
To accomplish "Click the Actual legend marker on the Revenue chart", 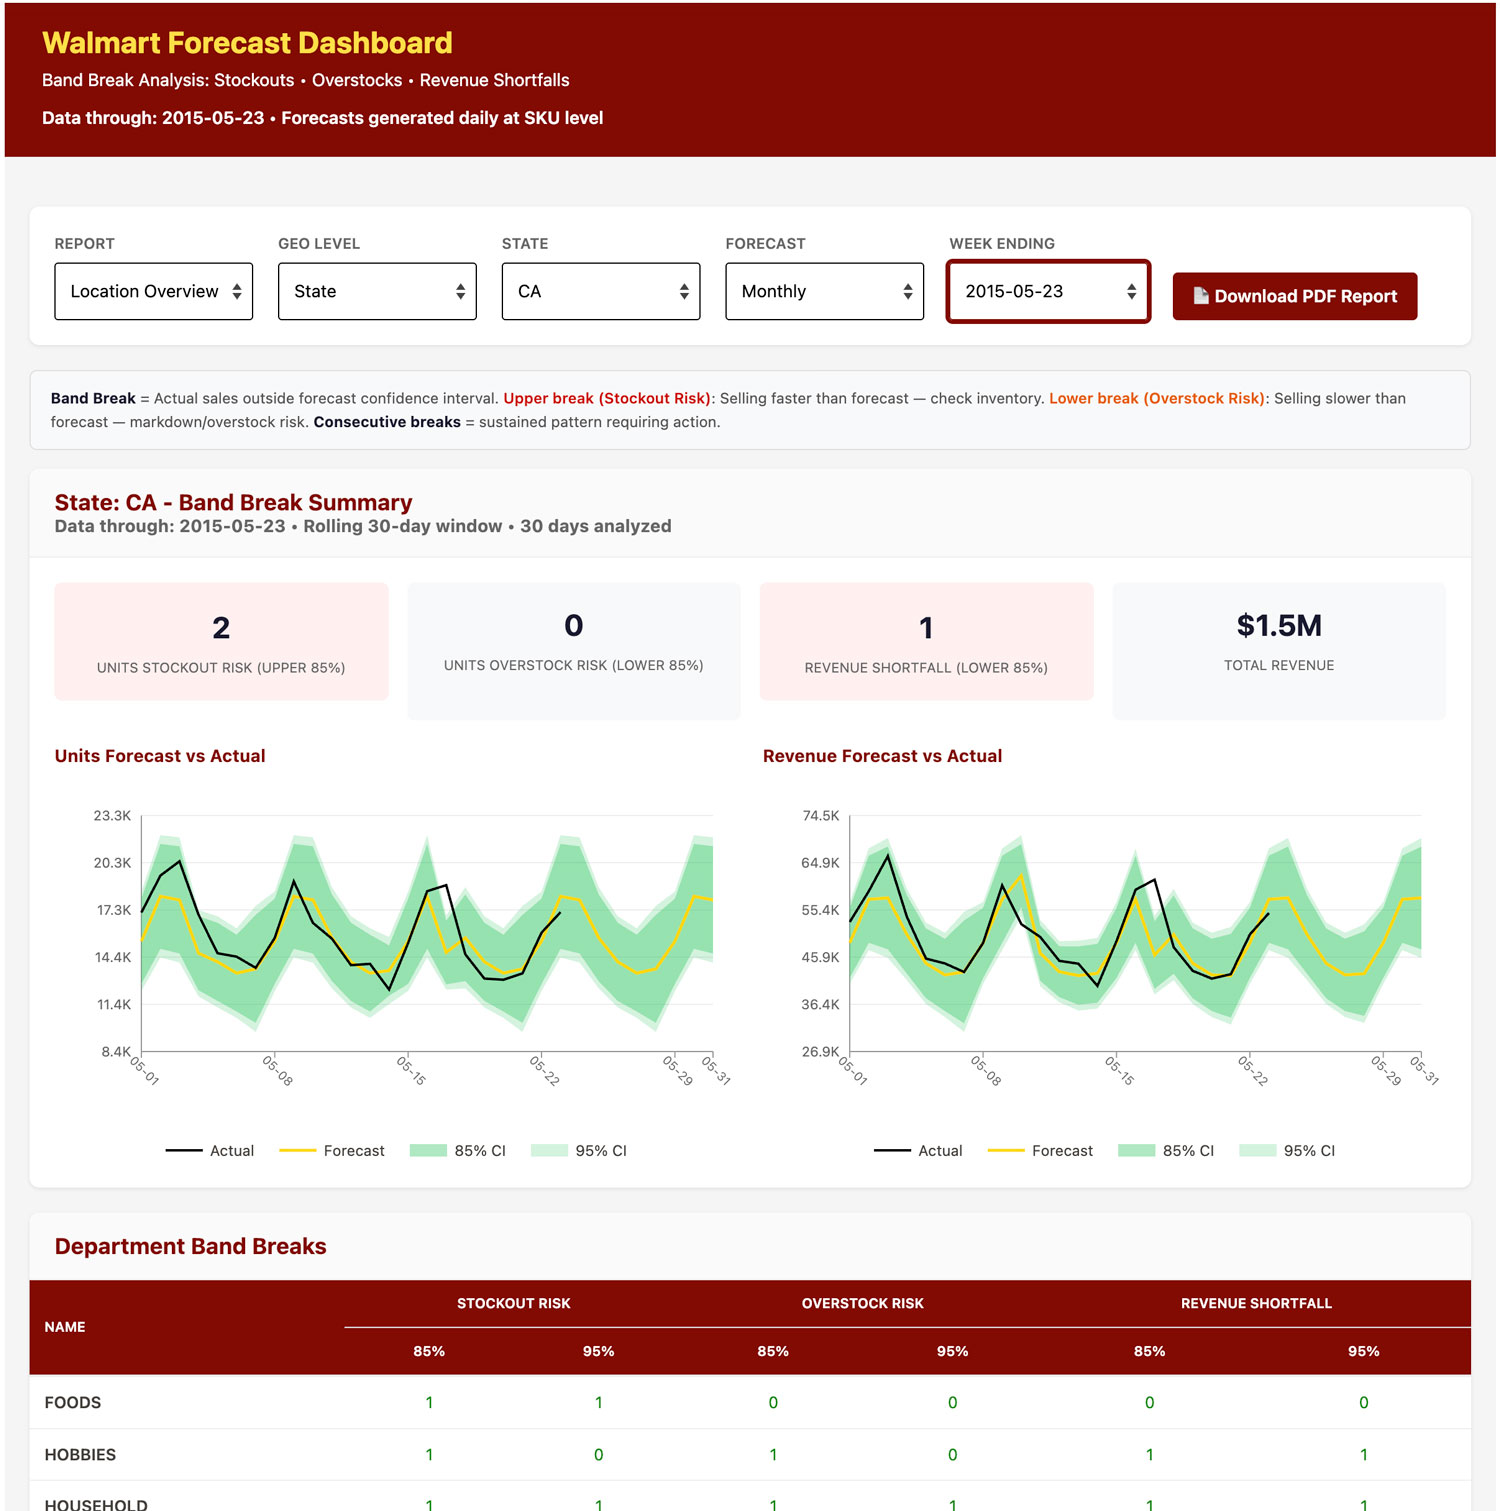I will tap(895, 1150).
